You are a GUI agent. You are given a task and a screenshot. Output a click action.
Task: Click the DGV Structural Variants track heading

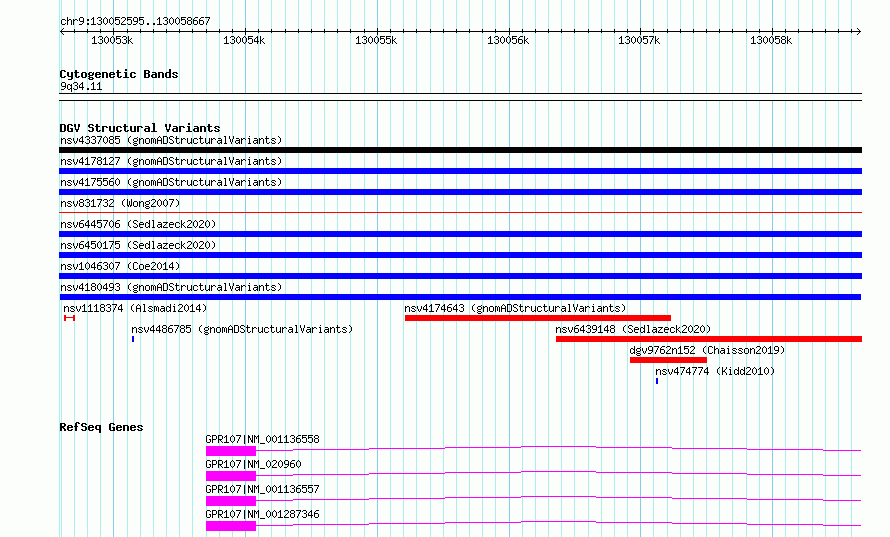tap(140, 128)
